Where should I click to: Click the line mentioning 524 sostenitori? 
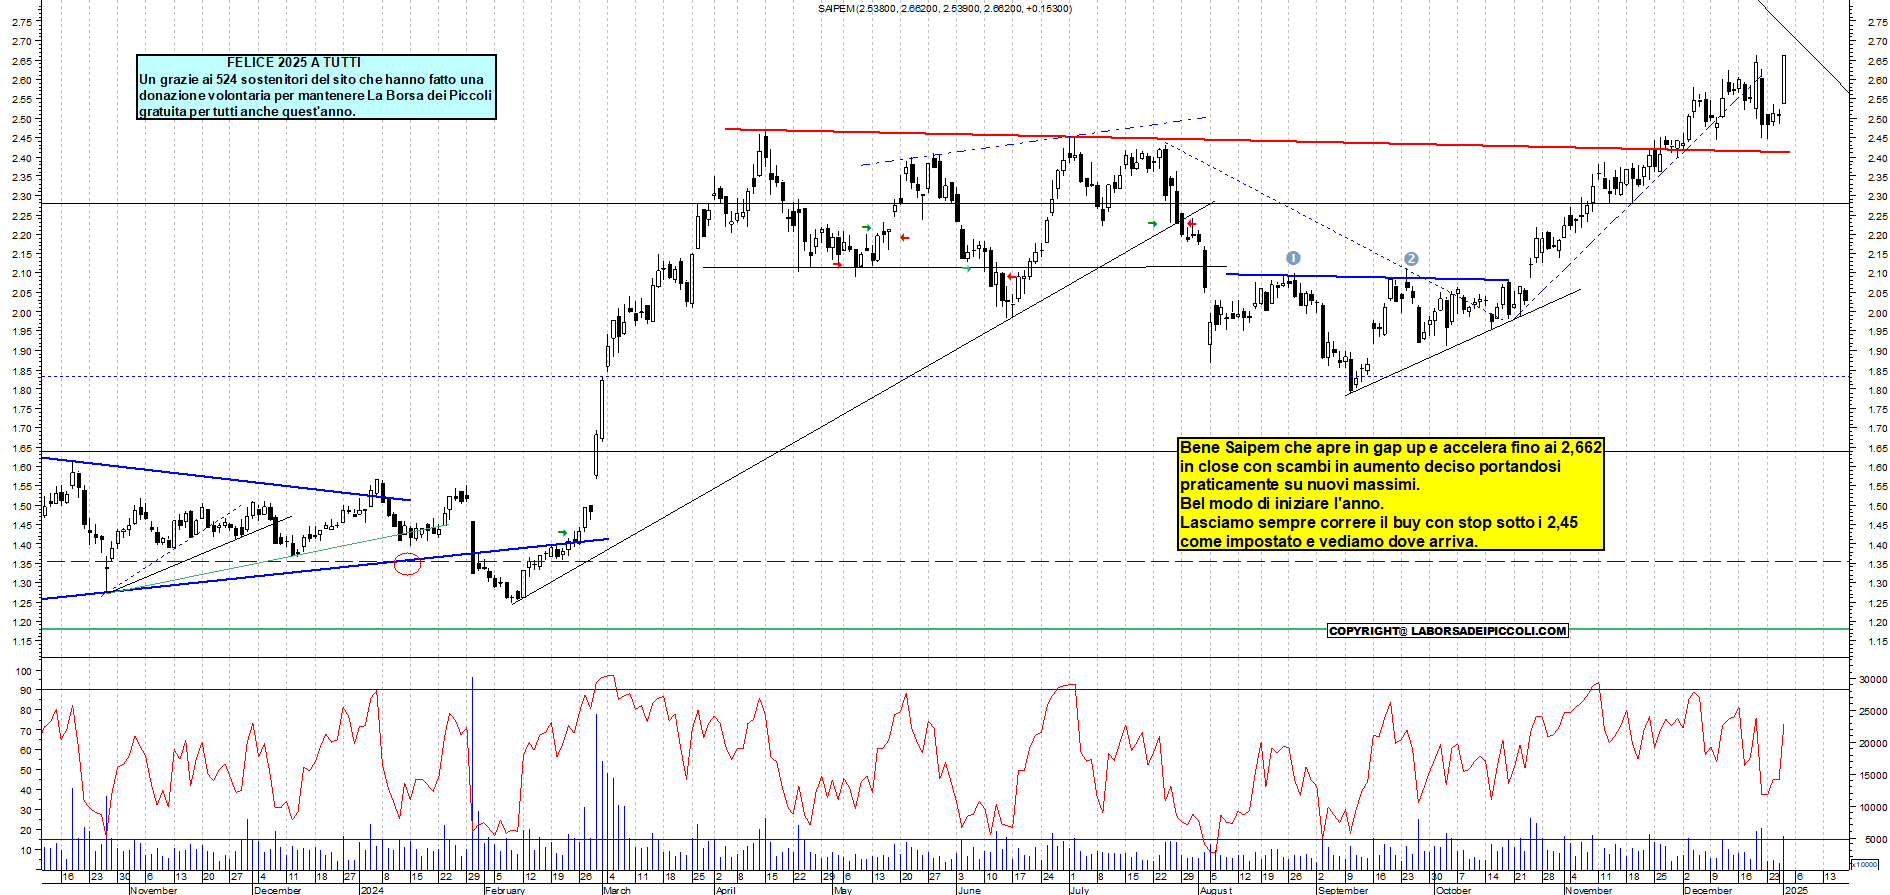311,79
